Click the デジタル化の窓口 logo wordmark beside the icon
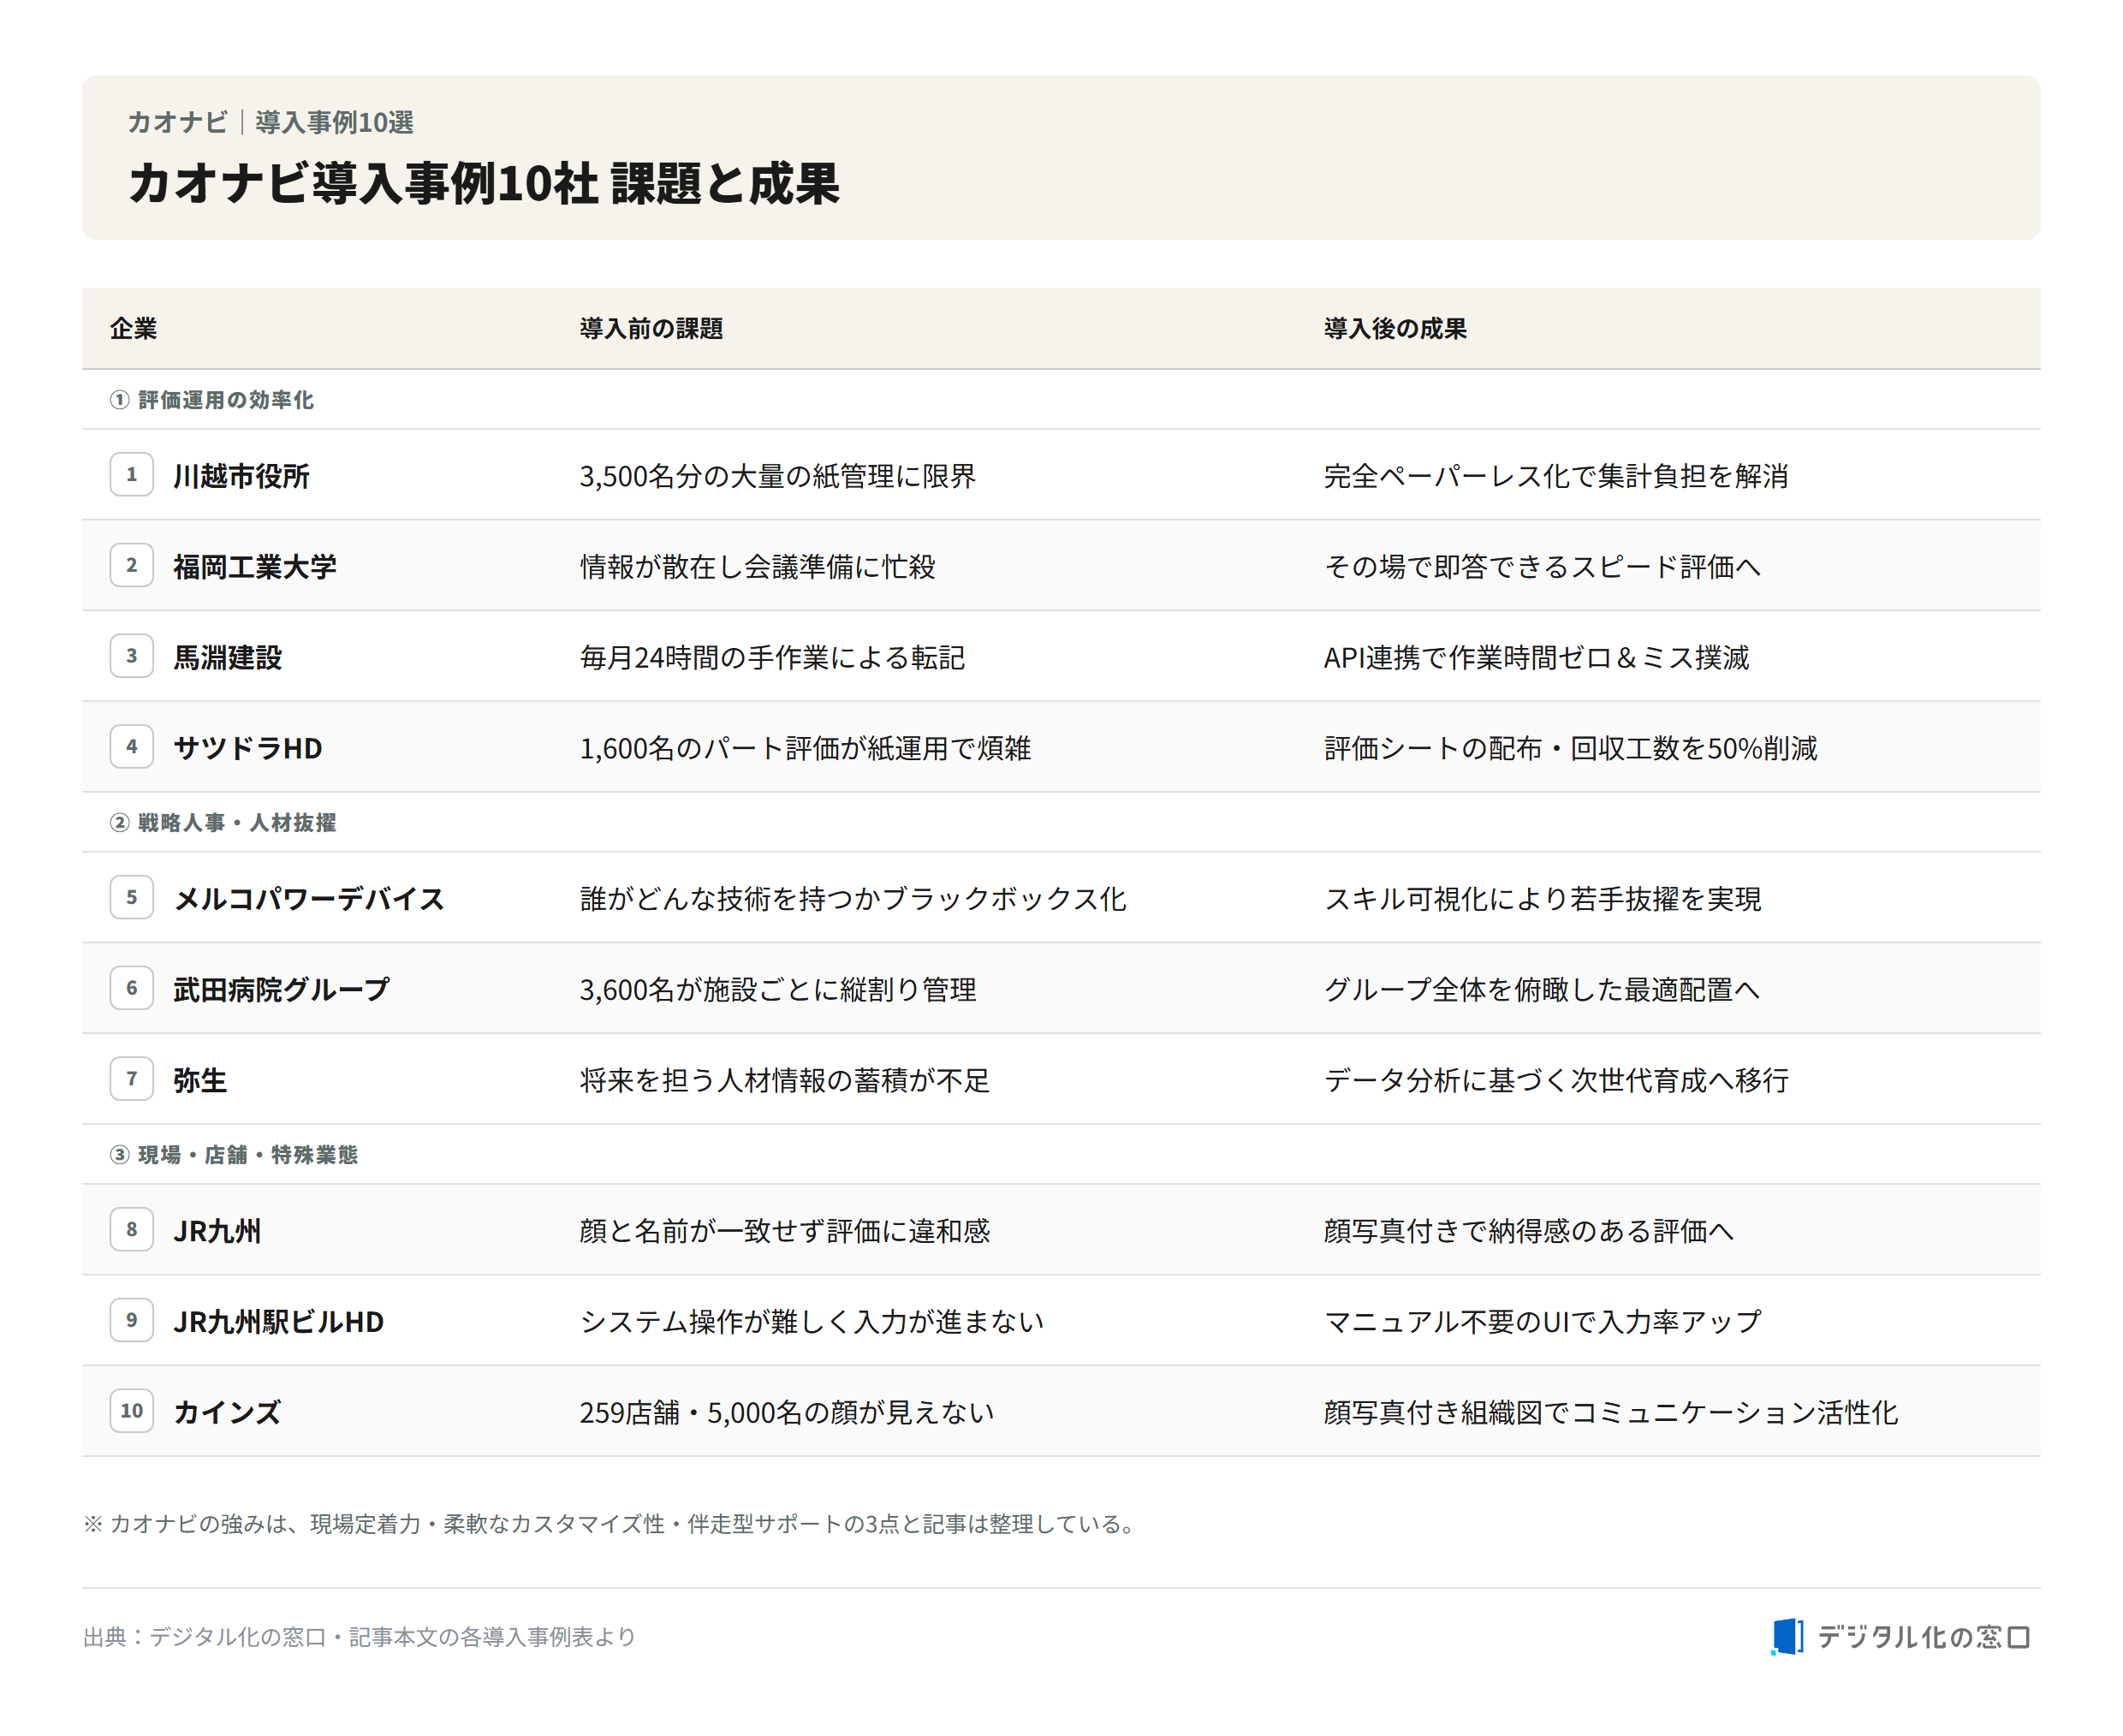 pyautogui.click(x=1923, y=1637)
